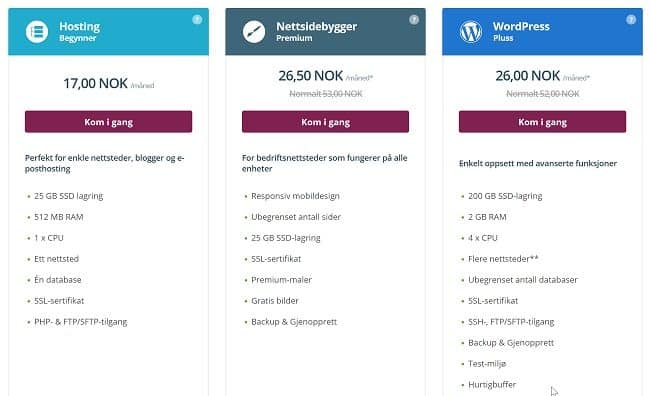Click Kom i gang for WordPress Pluss

[x=542, y=122]
